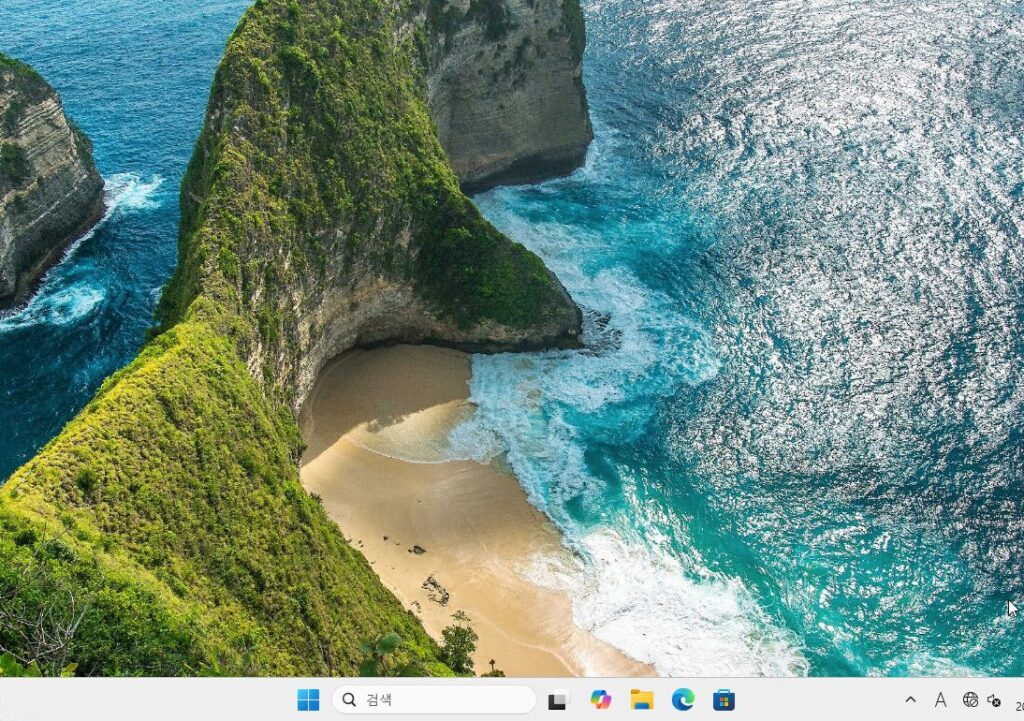Screen dimensions: 1024x721
Task: Open network status globe icon
Action: (970, 700)
